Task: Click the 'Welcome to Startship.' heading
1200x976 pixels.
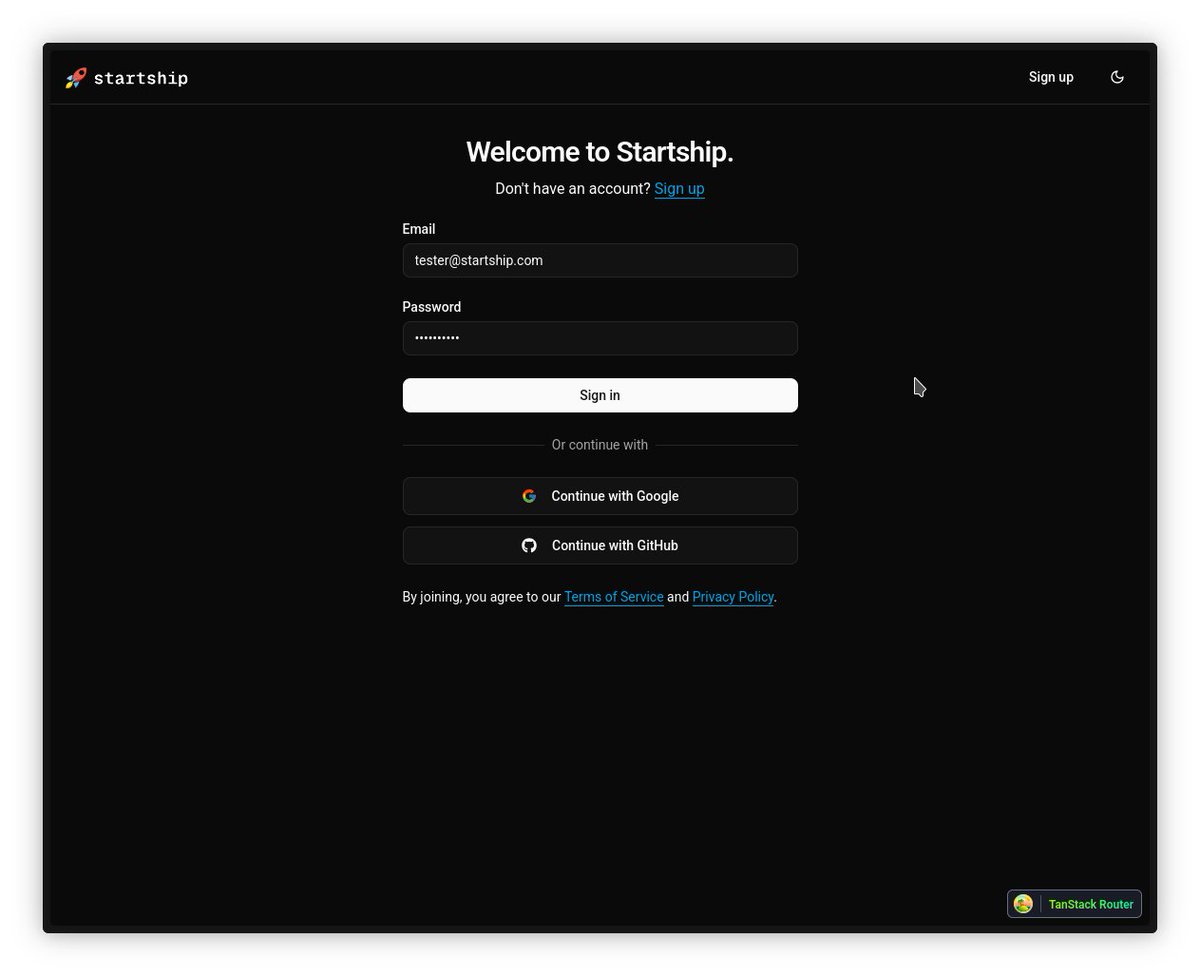Action: pyautogui.click(x=600, y=152)
